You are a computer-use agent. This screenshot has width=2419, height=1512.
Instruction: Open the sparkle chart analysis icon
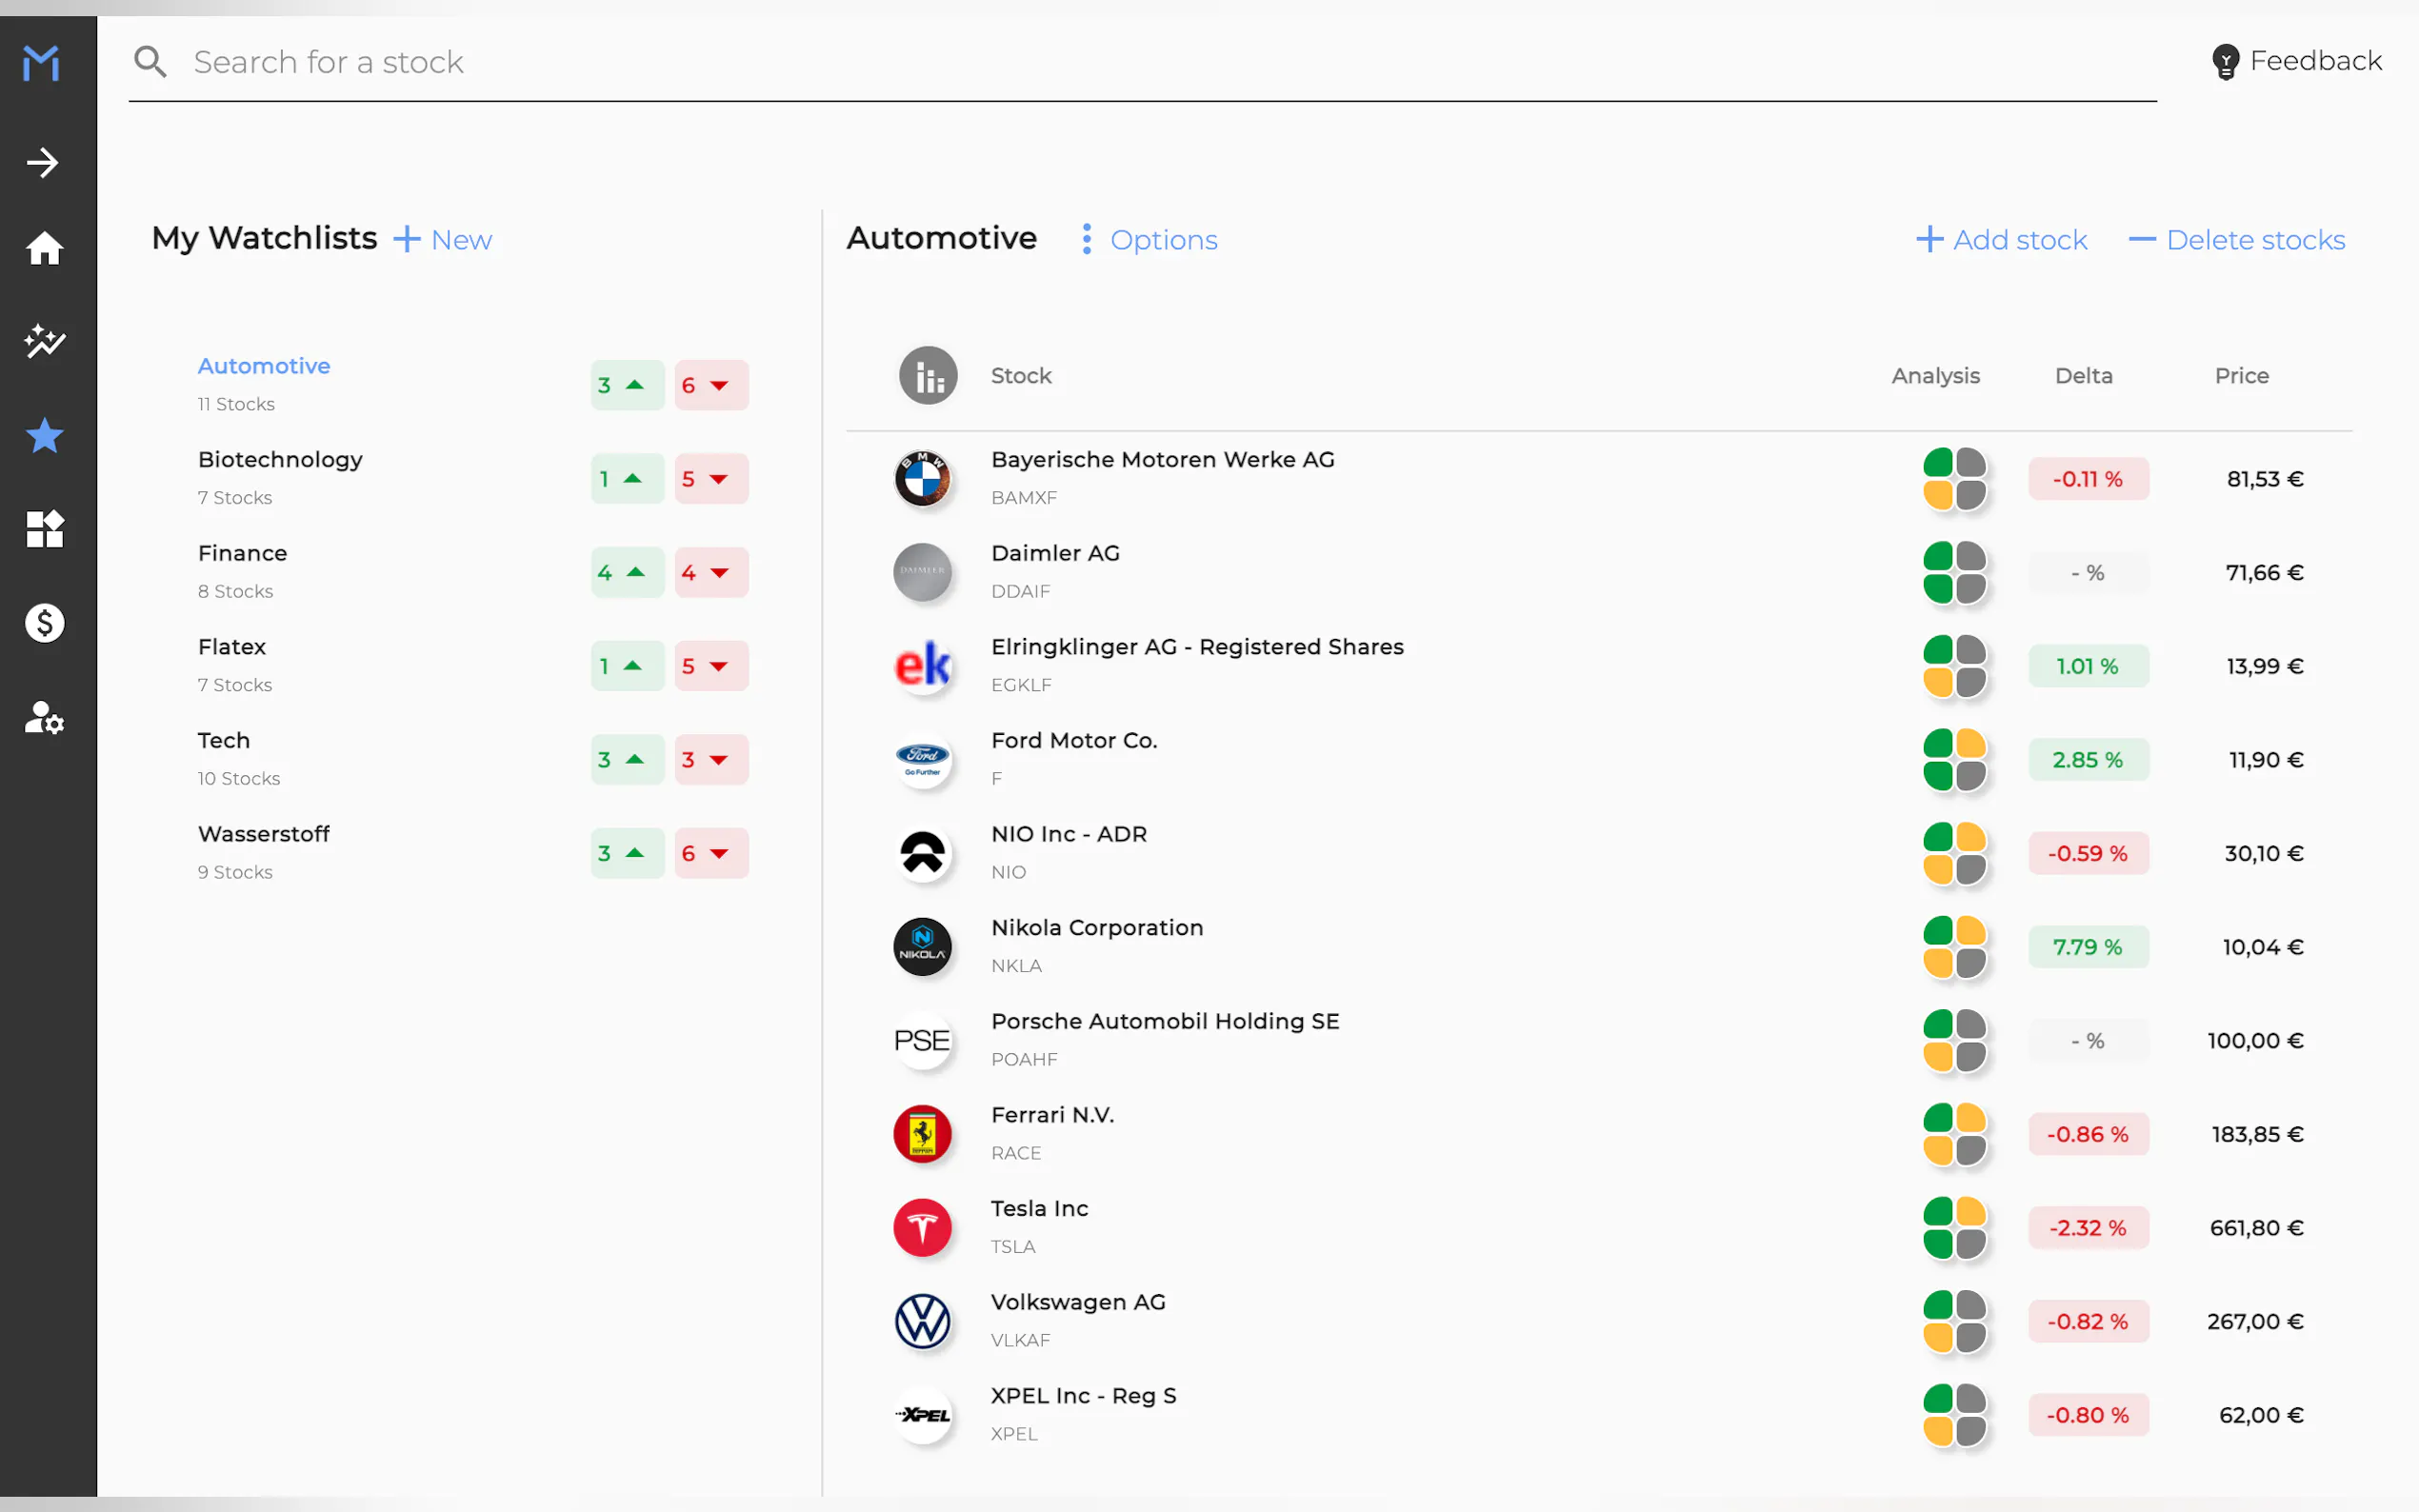(x=44, y=341)
